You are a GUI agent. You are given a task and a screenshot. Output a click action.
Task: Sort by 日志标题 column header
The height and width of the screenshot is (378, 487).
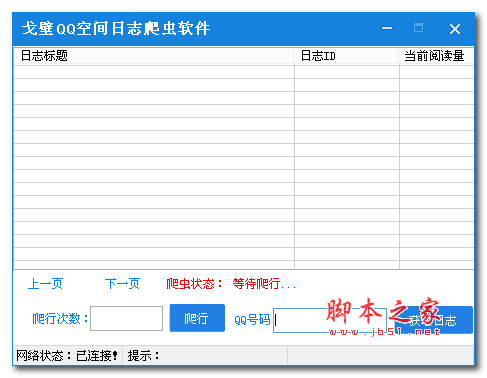tap(154, 56)
